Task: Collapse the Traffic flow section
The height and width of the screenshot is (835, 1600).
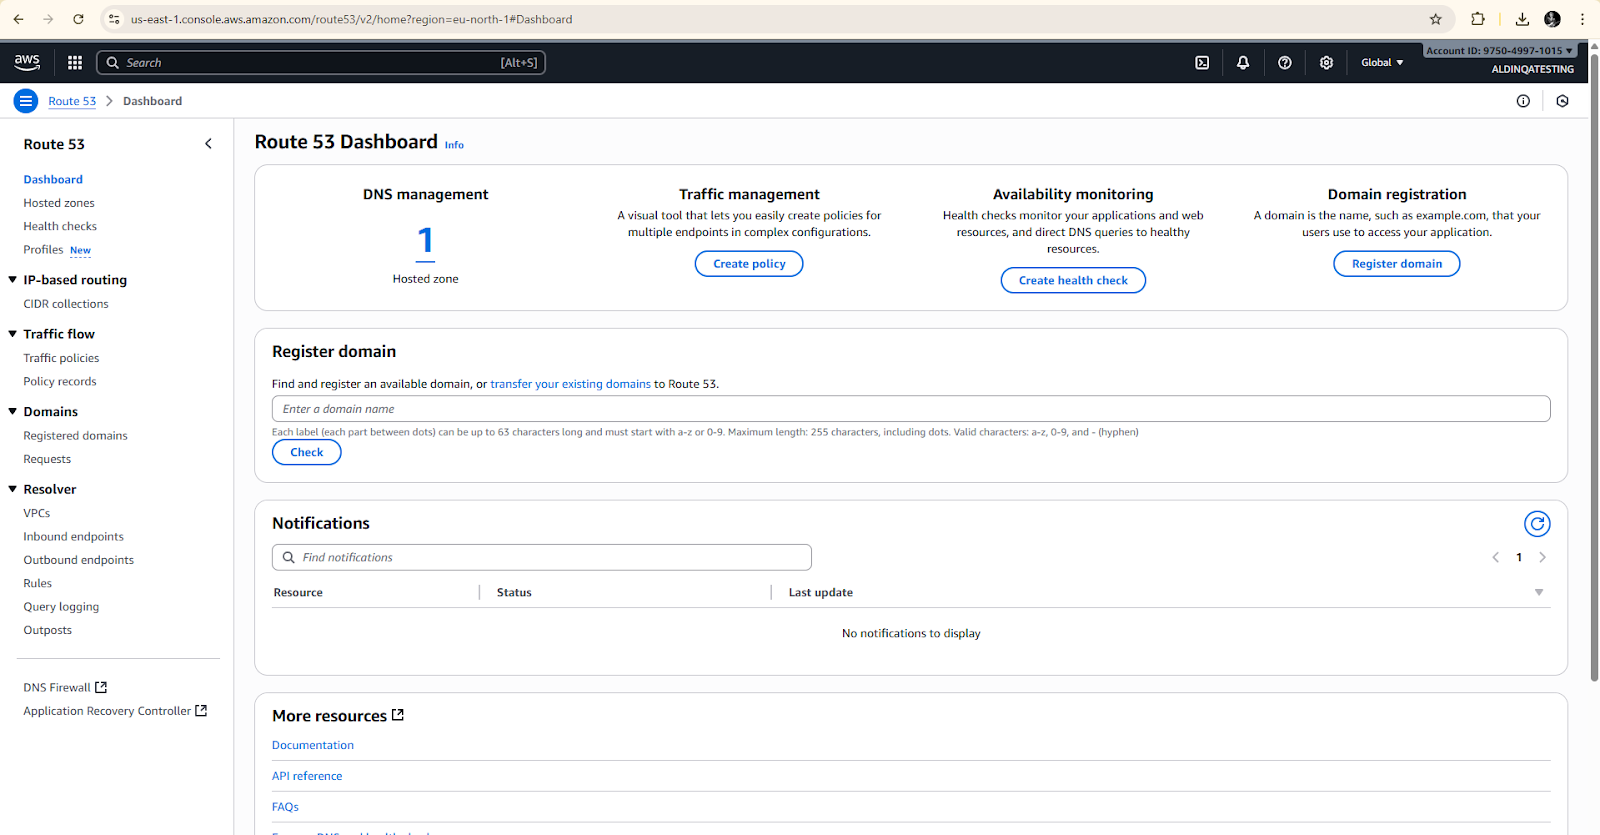Action: (x=13, y=334)
